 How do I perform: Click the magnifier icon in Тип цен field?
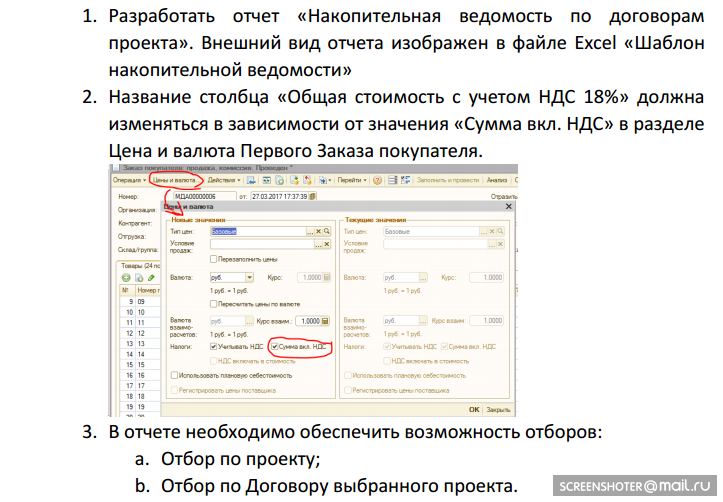[328, 230]
